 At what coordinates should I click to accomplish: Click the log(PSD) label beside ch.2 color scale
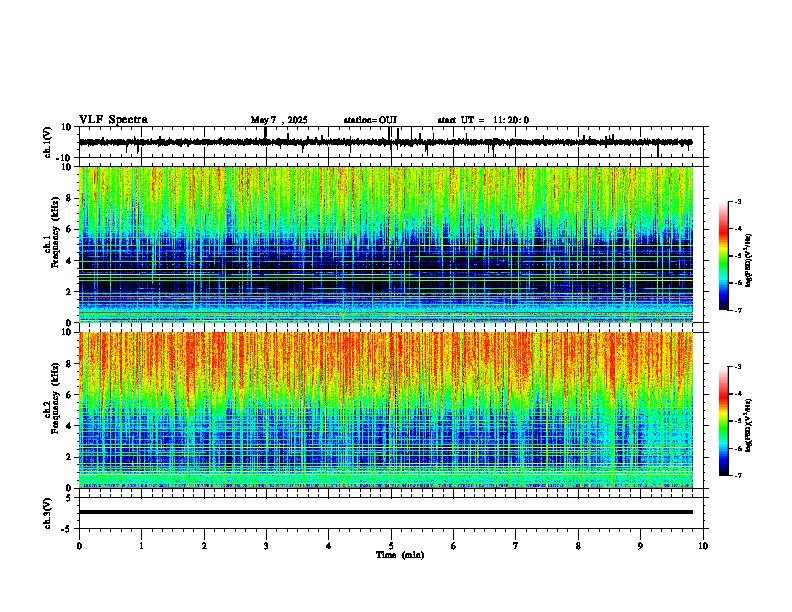[x=749, y=425]
